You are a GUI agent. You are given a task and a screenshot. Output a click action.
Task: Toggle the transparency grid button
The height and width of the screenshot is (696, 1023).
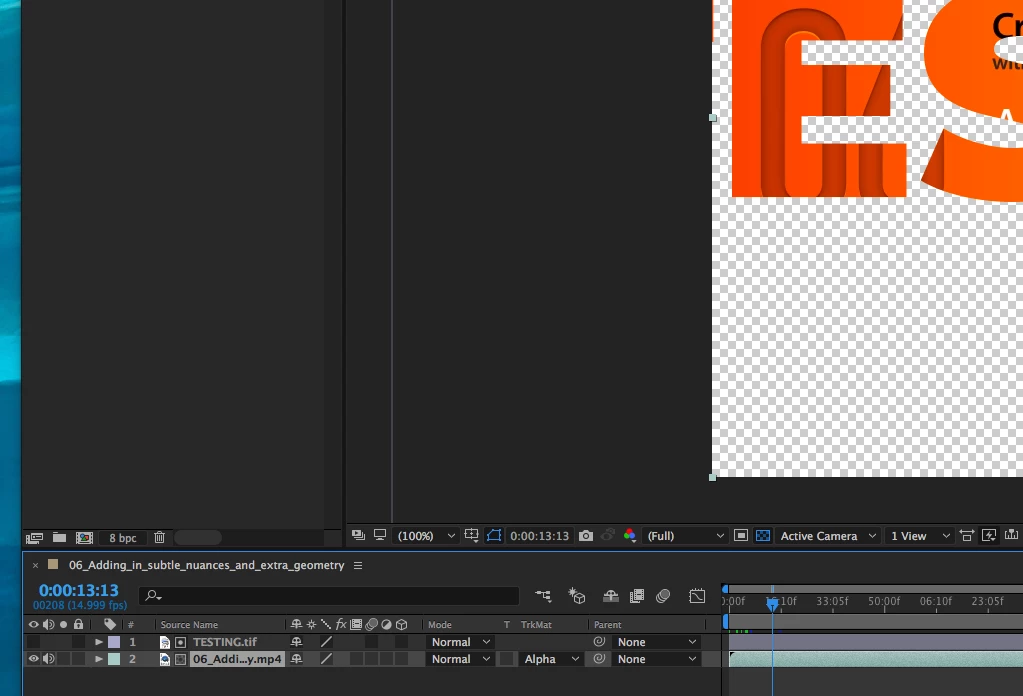763,536
